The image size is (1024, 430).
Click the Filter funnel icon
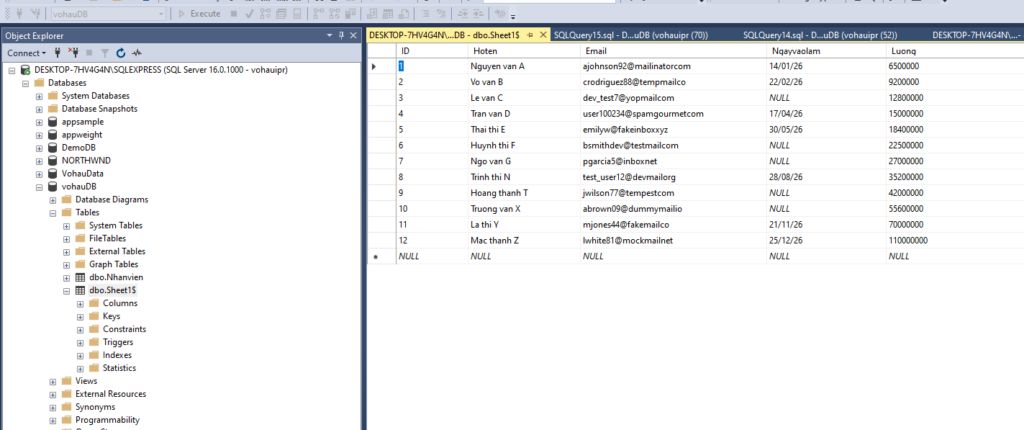point(105,52)
